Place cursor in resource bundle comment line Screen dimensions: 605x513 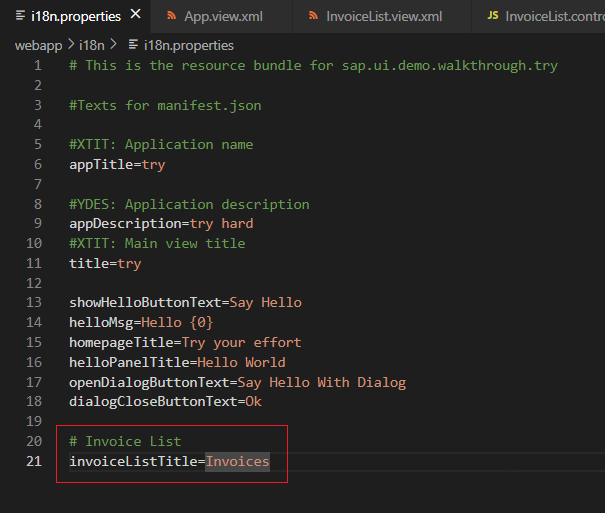click(313, 66)
